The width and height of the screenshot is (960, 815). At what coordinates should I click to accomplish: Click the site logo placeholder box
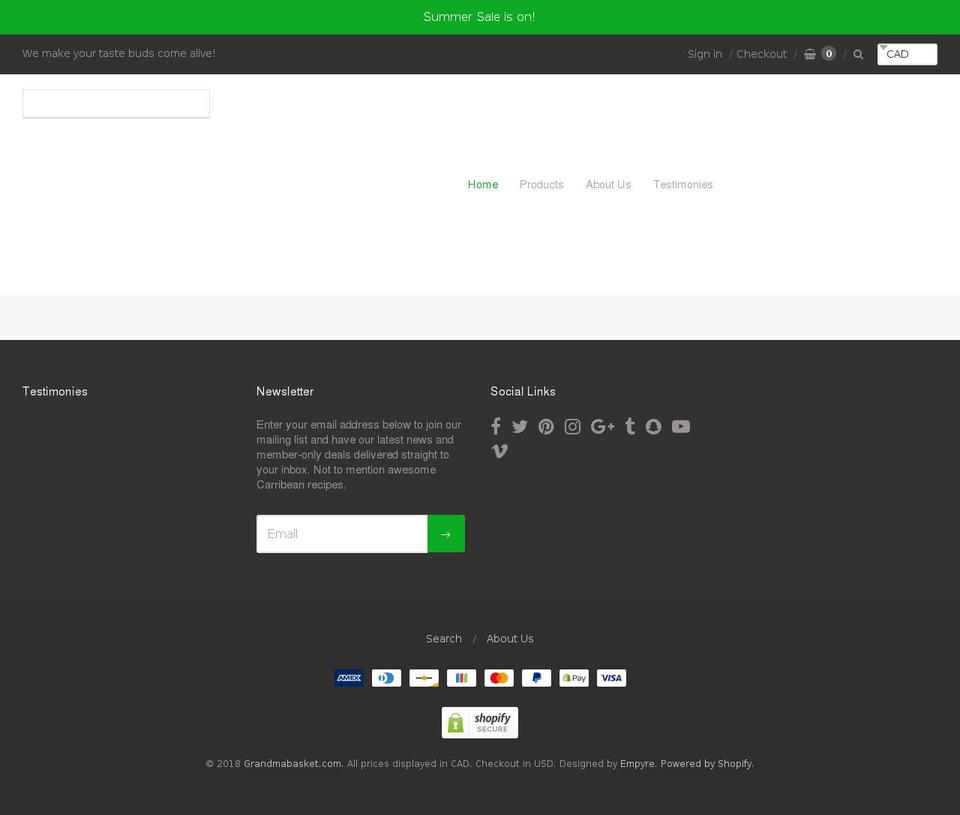[116, 103]
